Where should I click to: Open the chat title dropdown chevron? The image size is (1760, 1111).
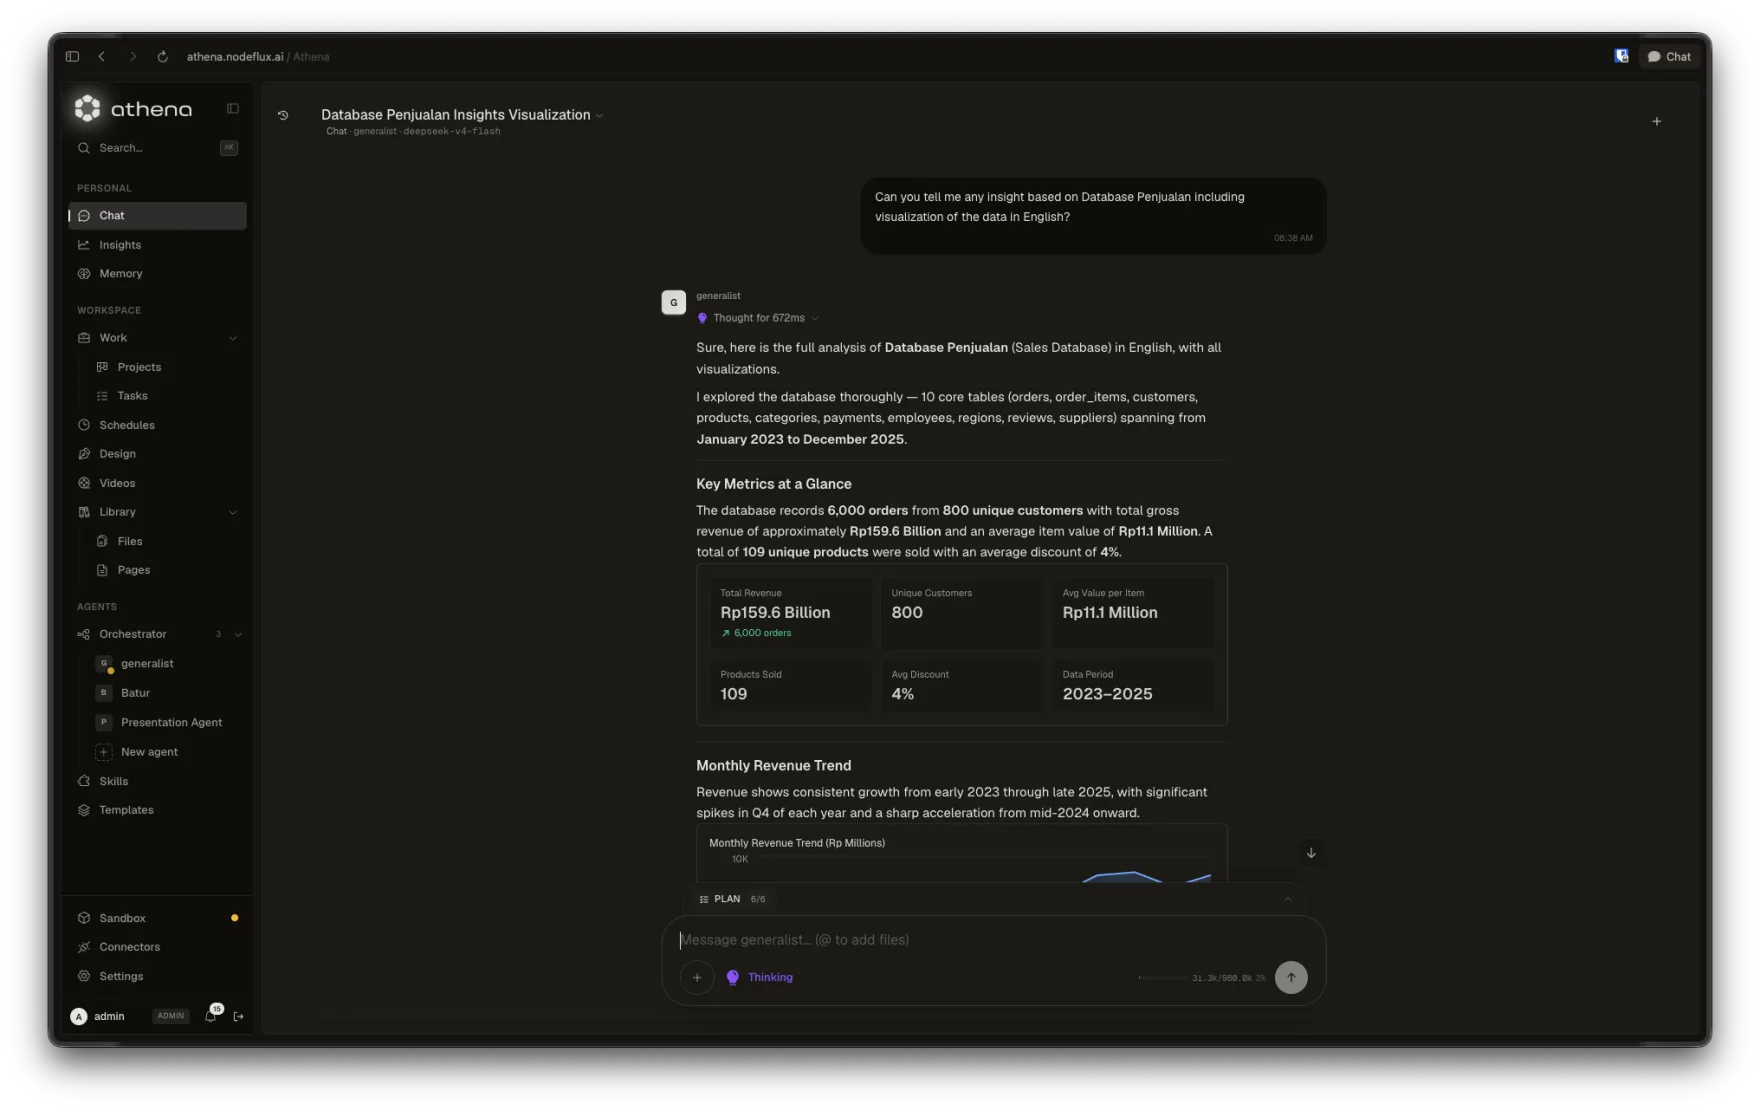[x=599, y=116]
